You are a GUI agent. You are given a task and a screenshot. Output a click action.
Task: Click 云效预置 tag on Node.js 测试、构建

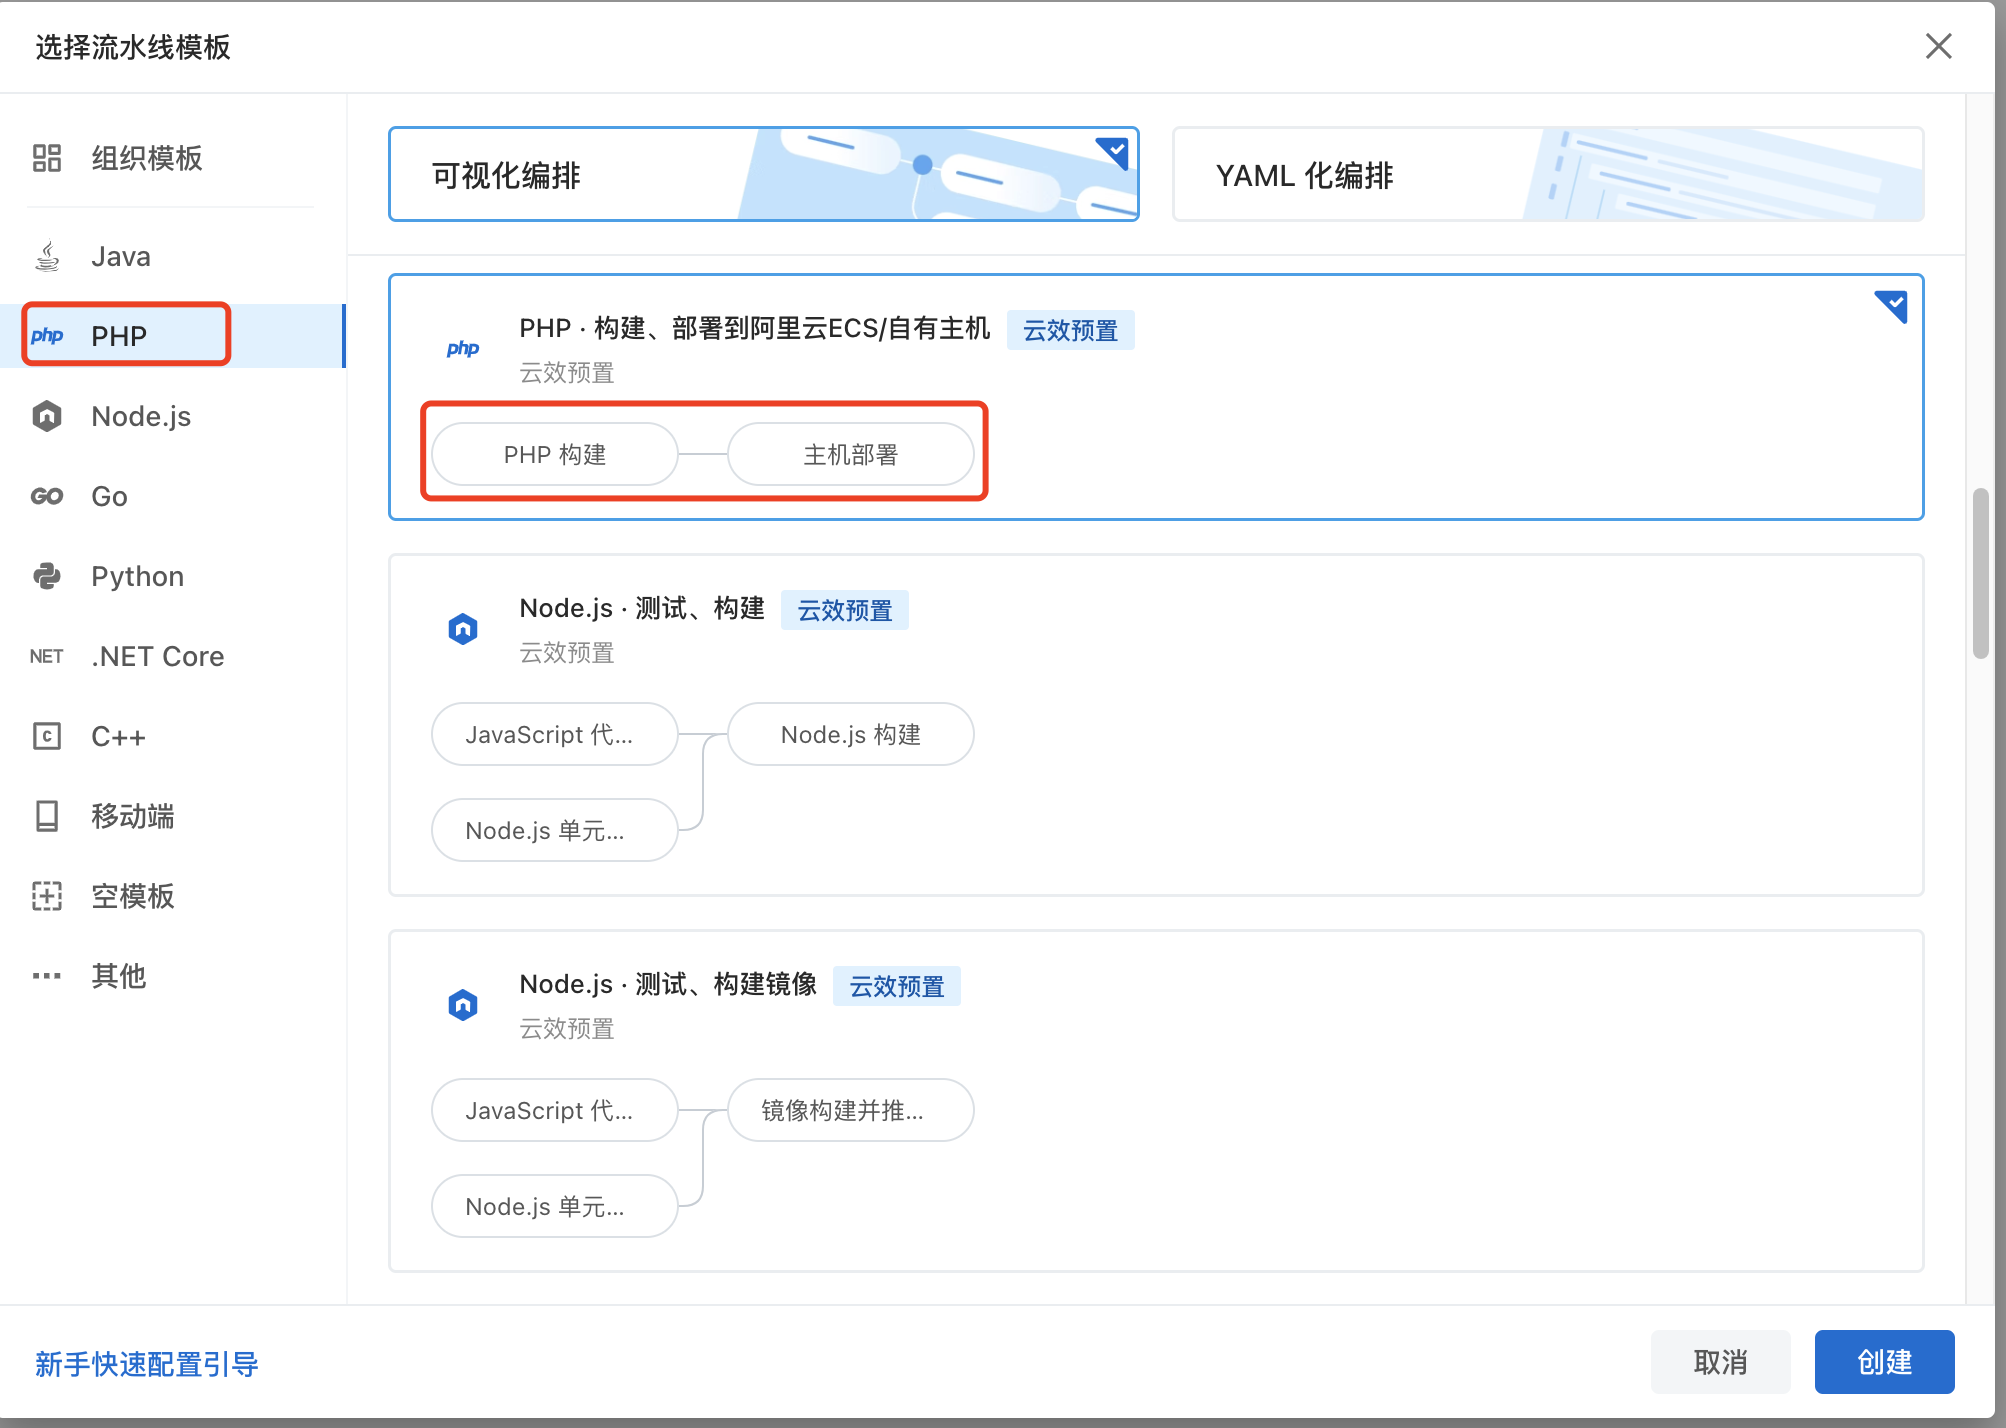(845, 610)
